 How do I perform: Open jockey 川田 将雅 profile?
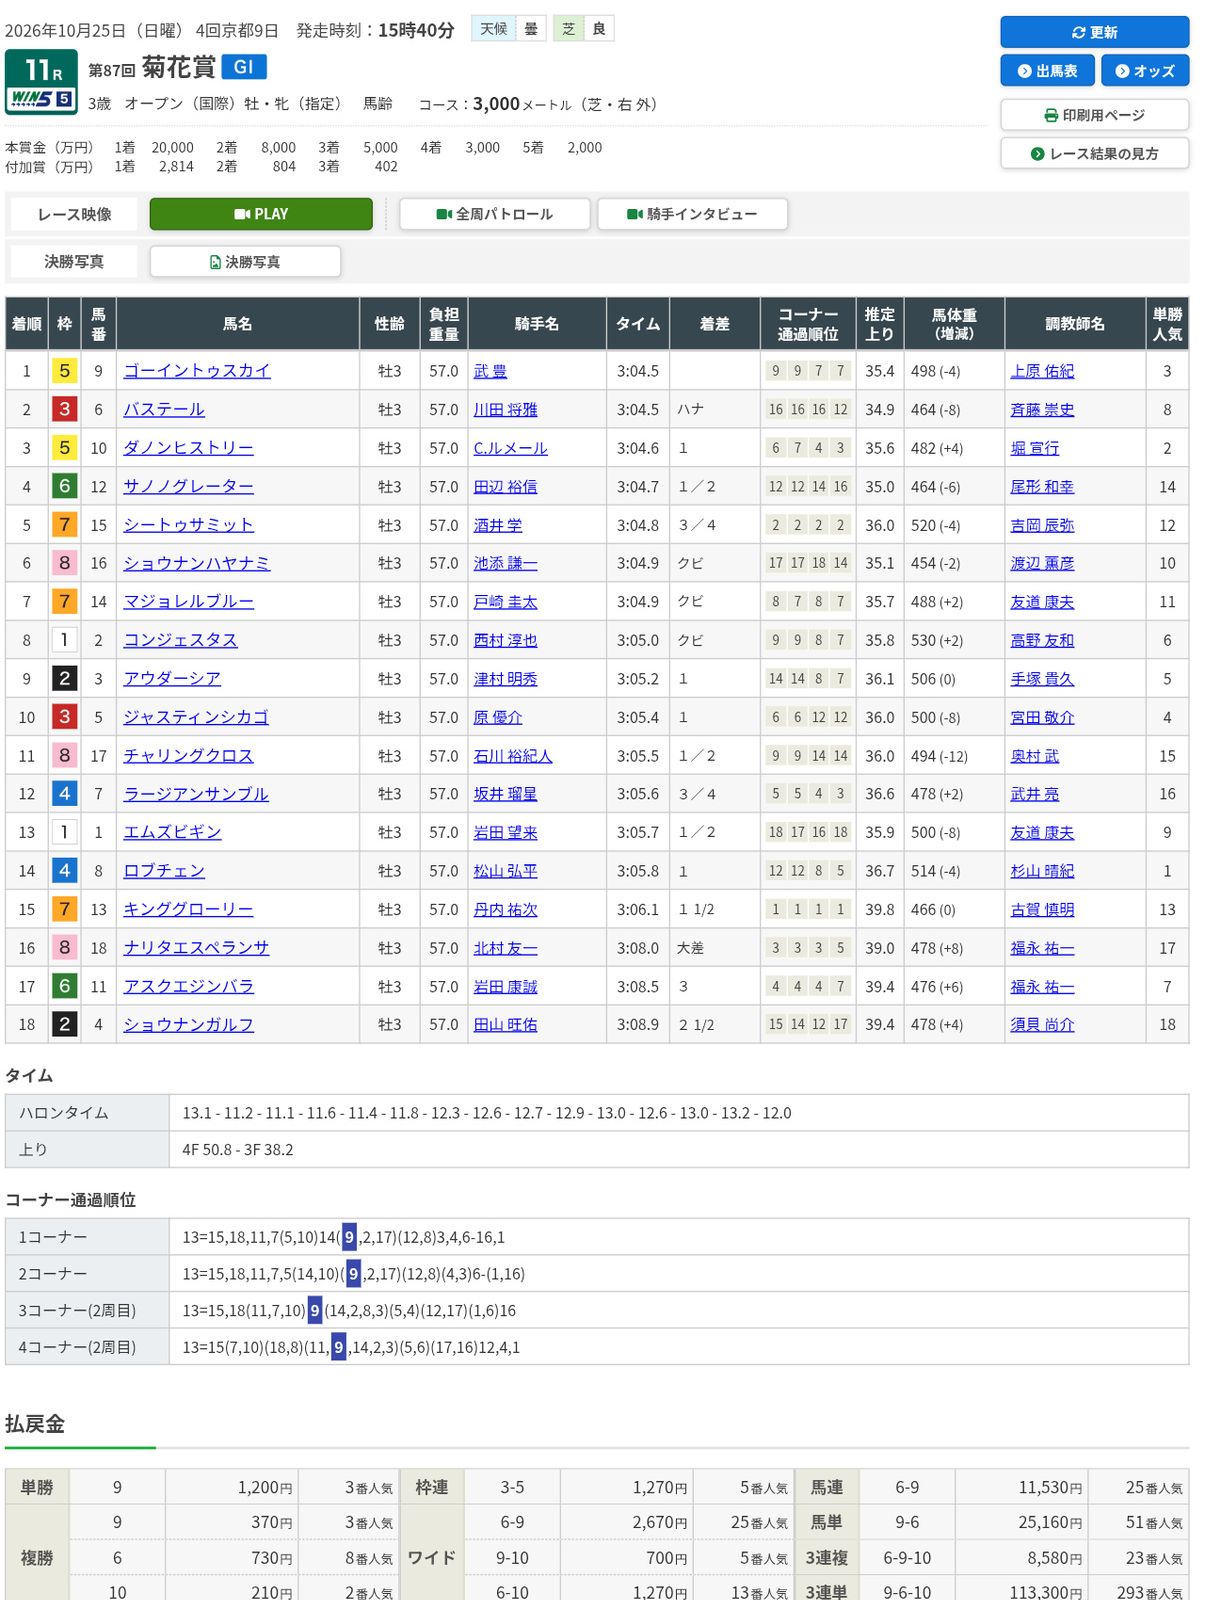click(505, 409)
